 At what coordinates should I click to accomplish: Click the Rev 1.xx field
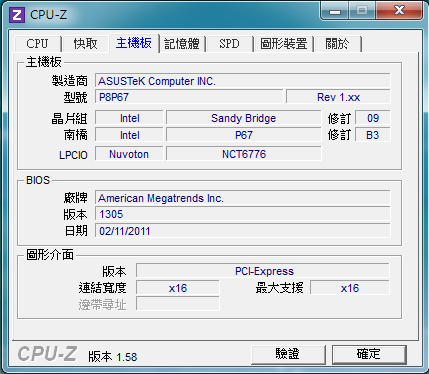(338, 97)
